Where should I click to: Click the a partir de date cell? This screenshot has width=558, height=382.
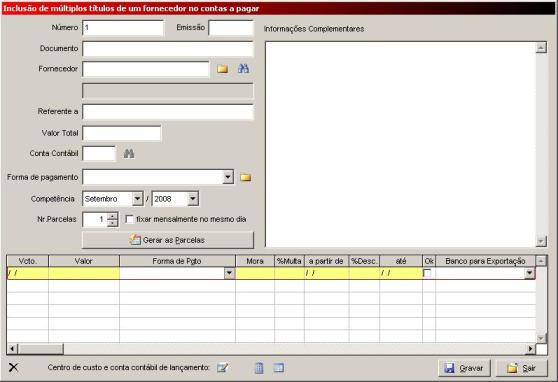(x=326, y=273)
